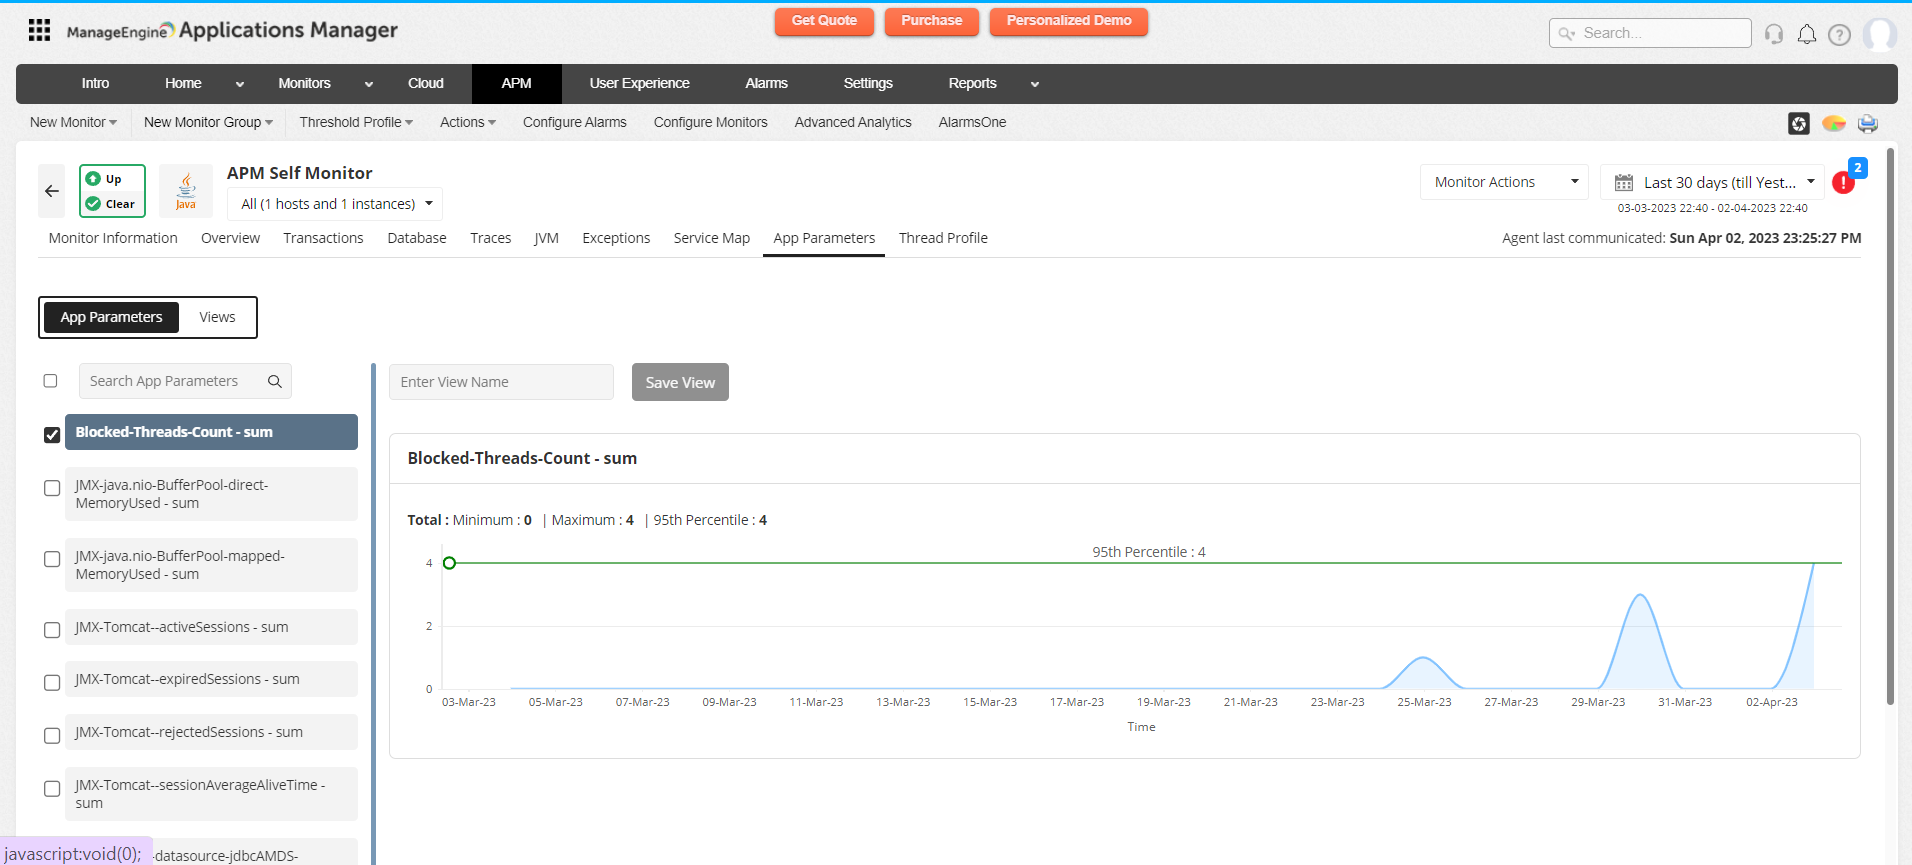This screenshot has height=865, width=1912.
Task: Open the hosts and instances dropdown
Action: (335, 204)
